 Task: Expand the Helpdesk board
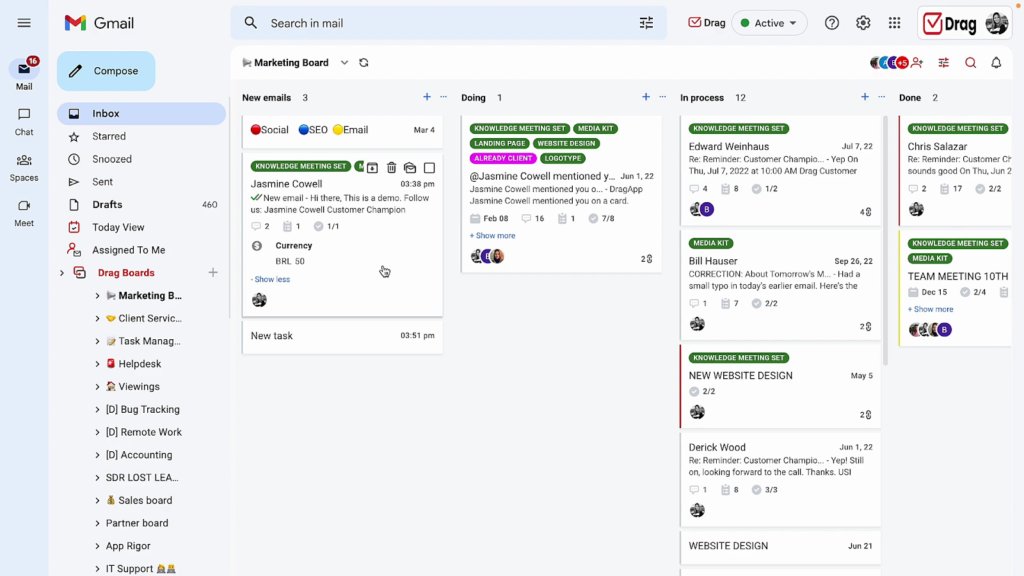pos(97,364)
